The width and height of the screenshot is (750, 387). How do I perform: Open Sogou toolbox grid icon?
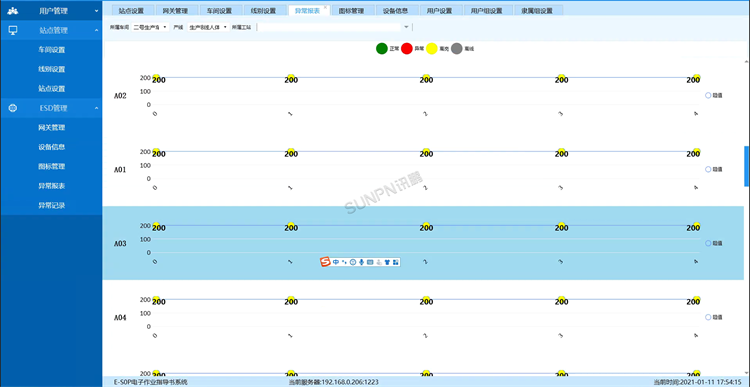[x=396, y=262]
